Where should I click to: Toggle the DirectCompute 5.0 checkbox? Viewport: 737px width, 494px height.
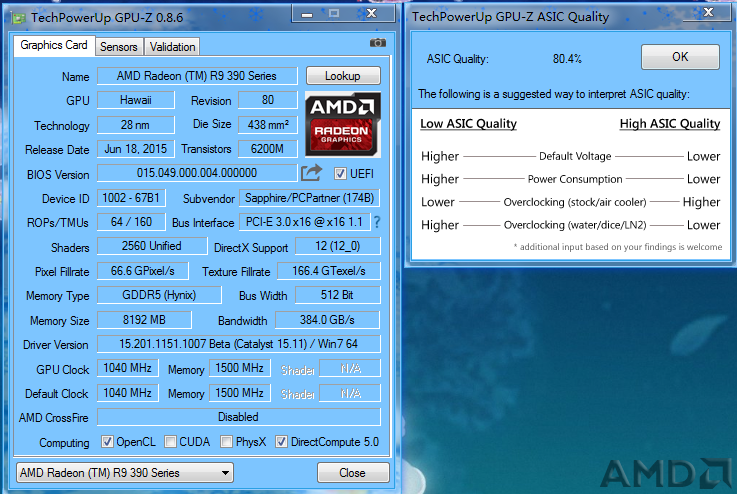click(282, 441)
